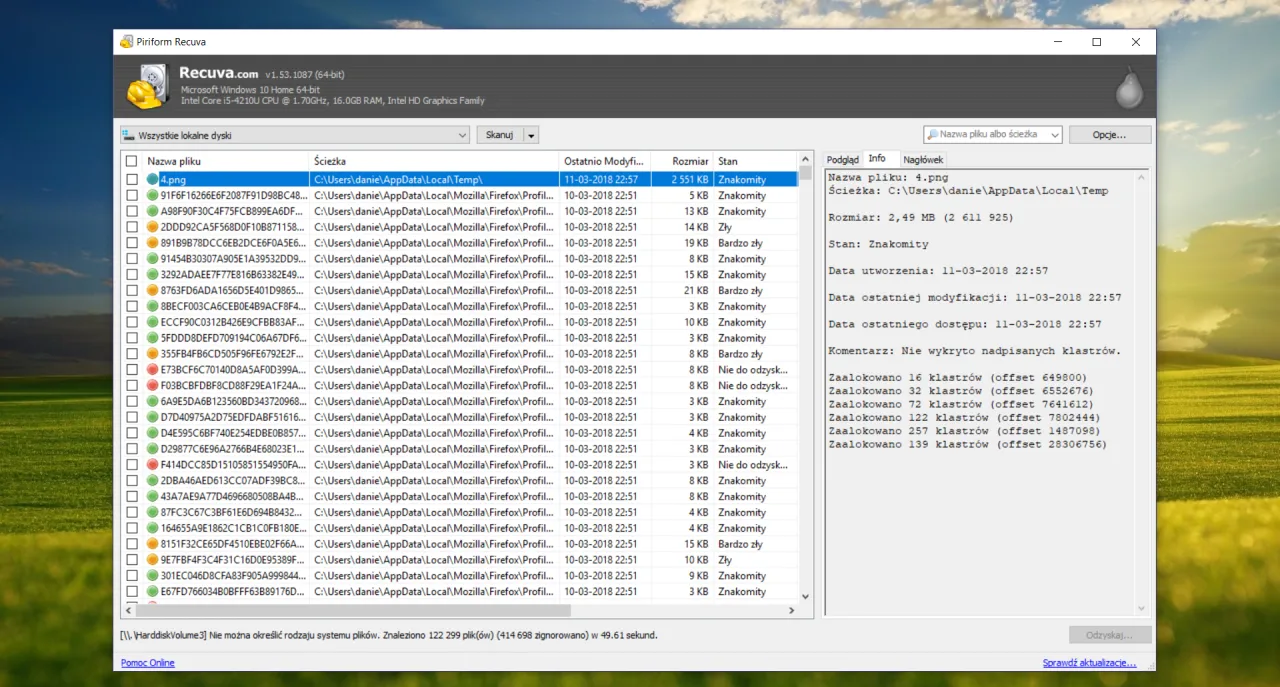Click the red status dot for file F414DCC85D15105851554950FA

tap(153, 465)
